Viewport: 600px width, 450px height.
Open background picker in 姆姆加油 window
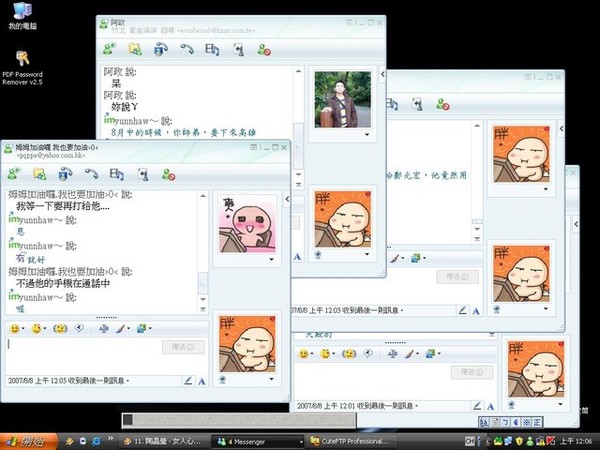[x=144, y=328]
